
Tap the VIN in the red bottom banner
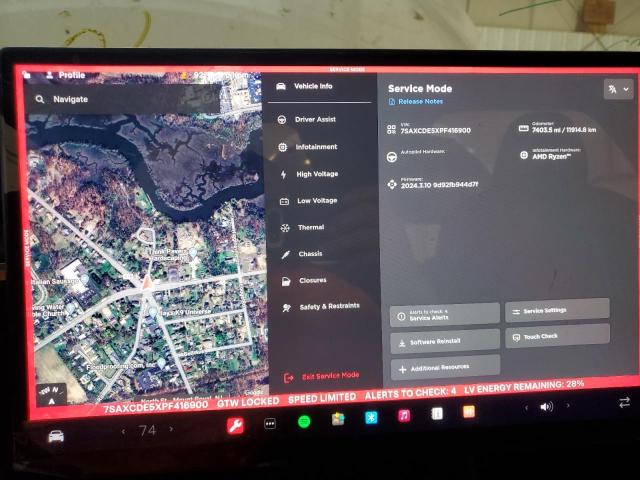click(x=156, y=407)
